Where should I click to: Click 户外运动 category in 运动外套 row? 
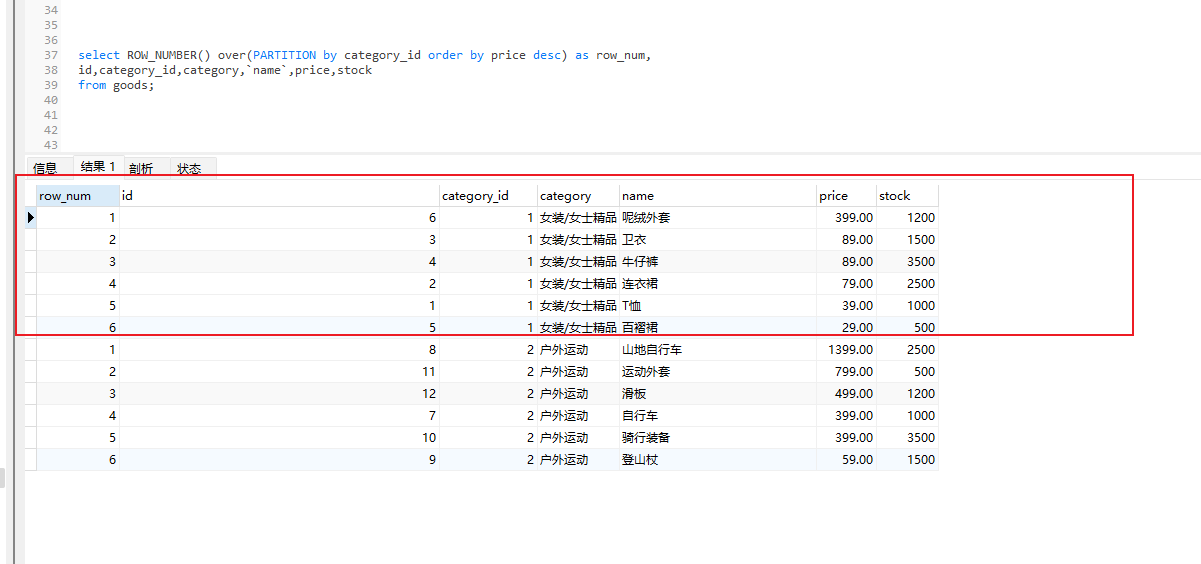[578, 372]
